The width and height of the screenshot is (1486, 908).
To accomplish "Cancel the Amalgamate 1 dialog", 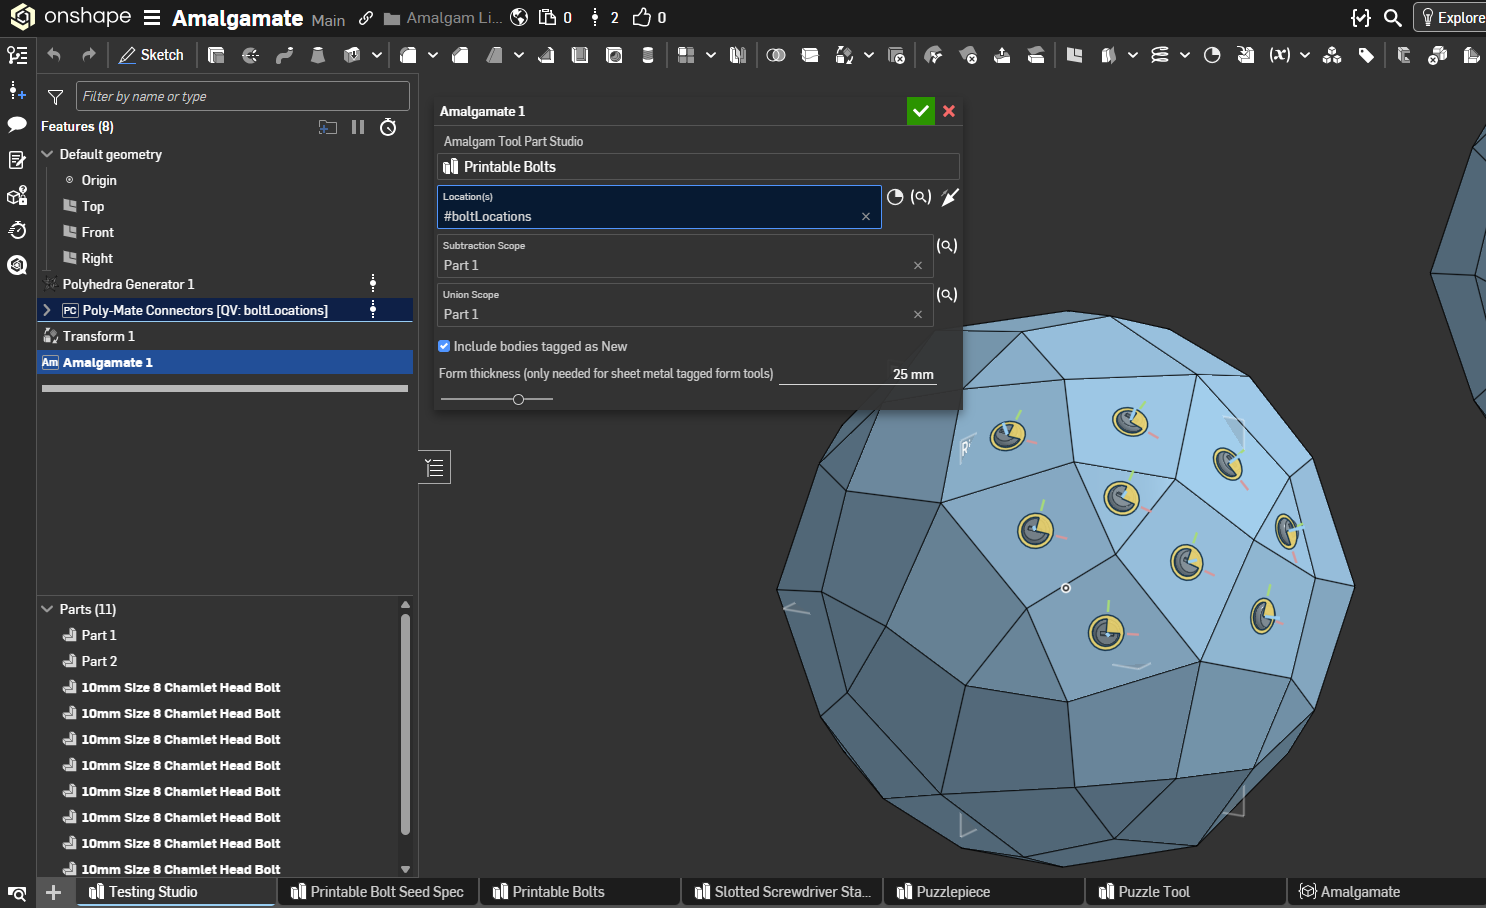I will pyautogui.click(x=949, y=111).
